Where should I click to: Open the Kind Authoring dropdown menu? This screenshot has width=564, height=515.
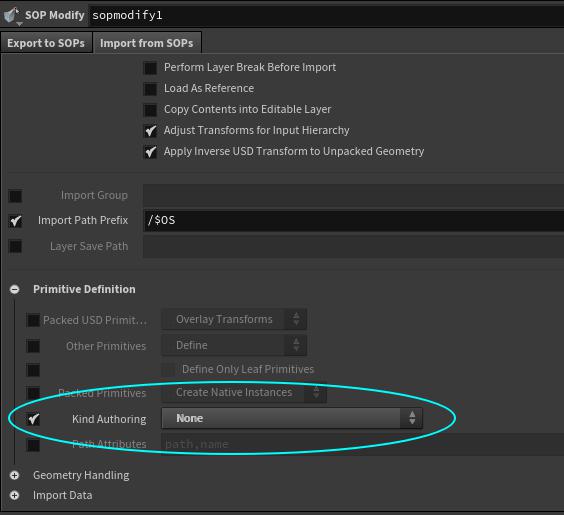pyautogui.click(x=292, y=418)
